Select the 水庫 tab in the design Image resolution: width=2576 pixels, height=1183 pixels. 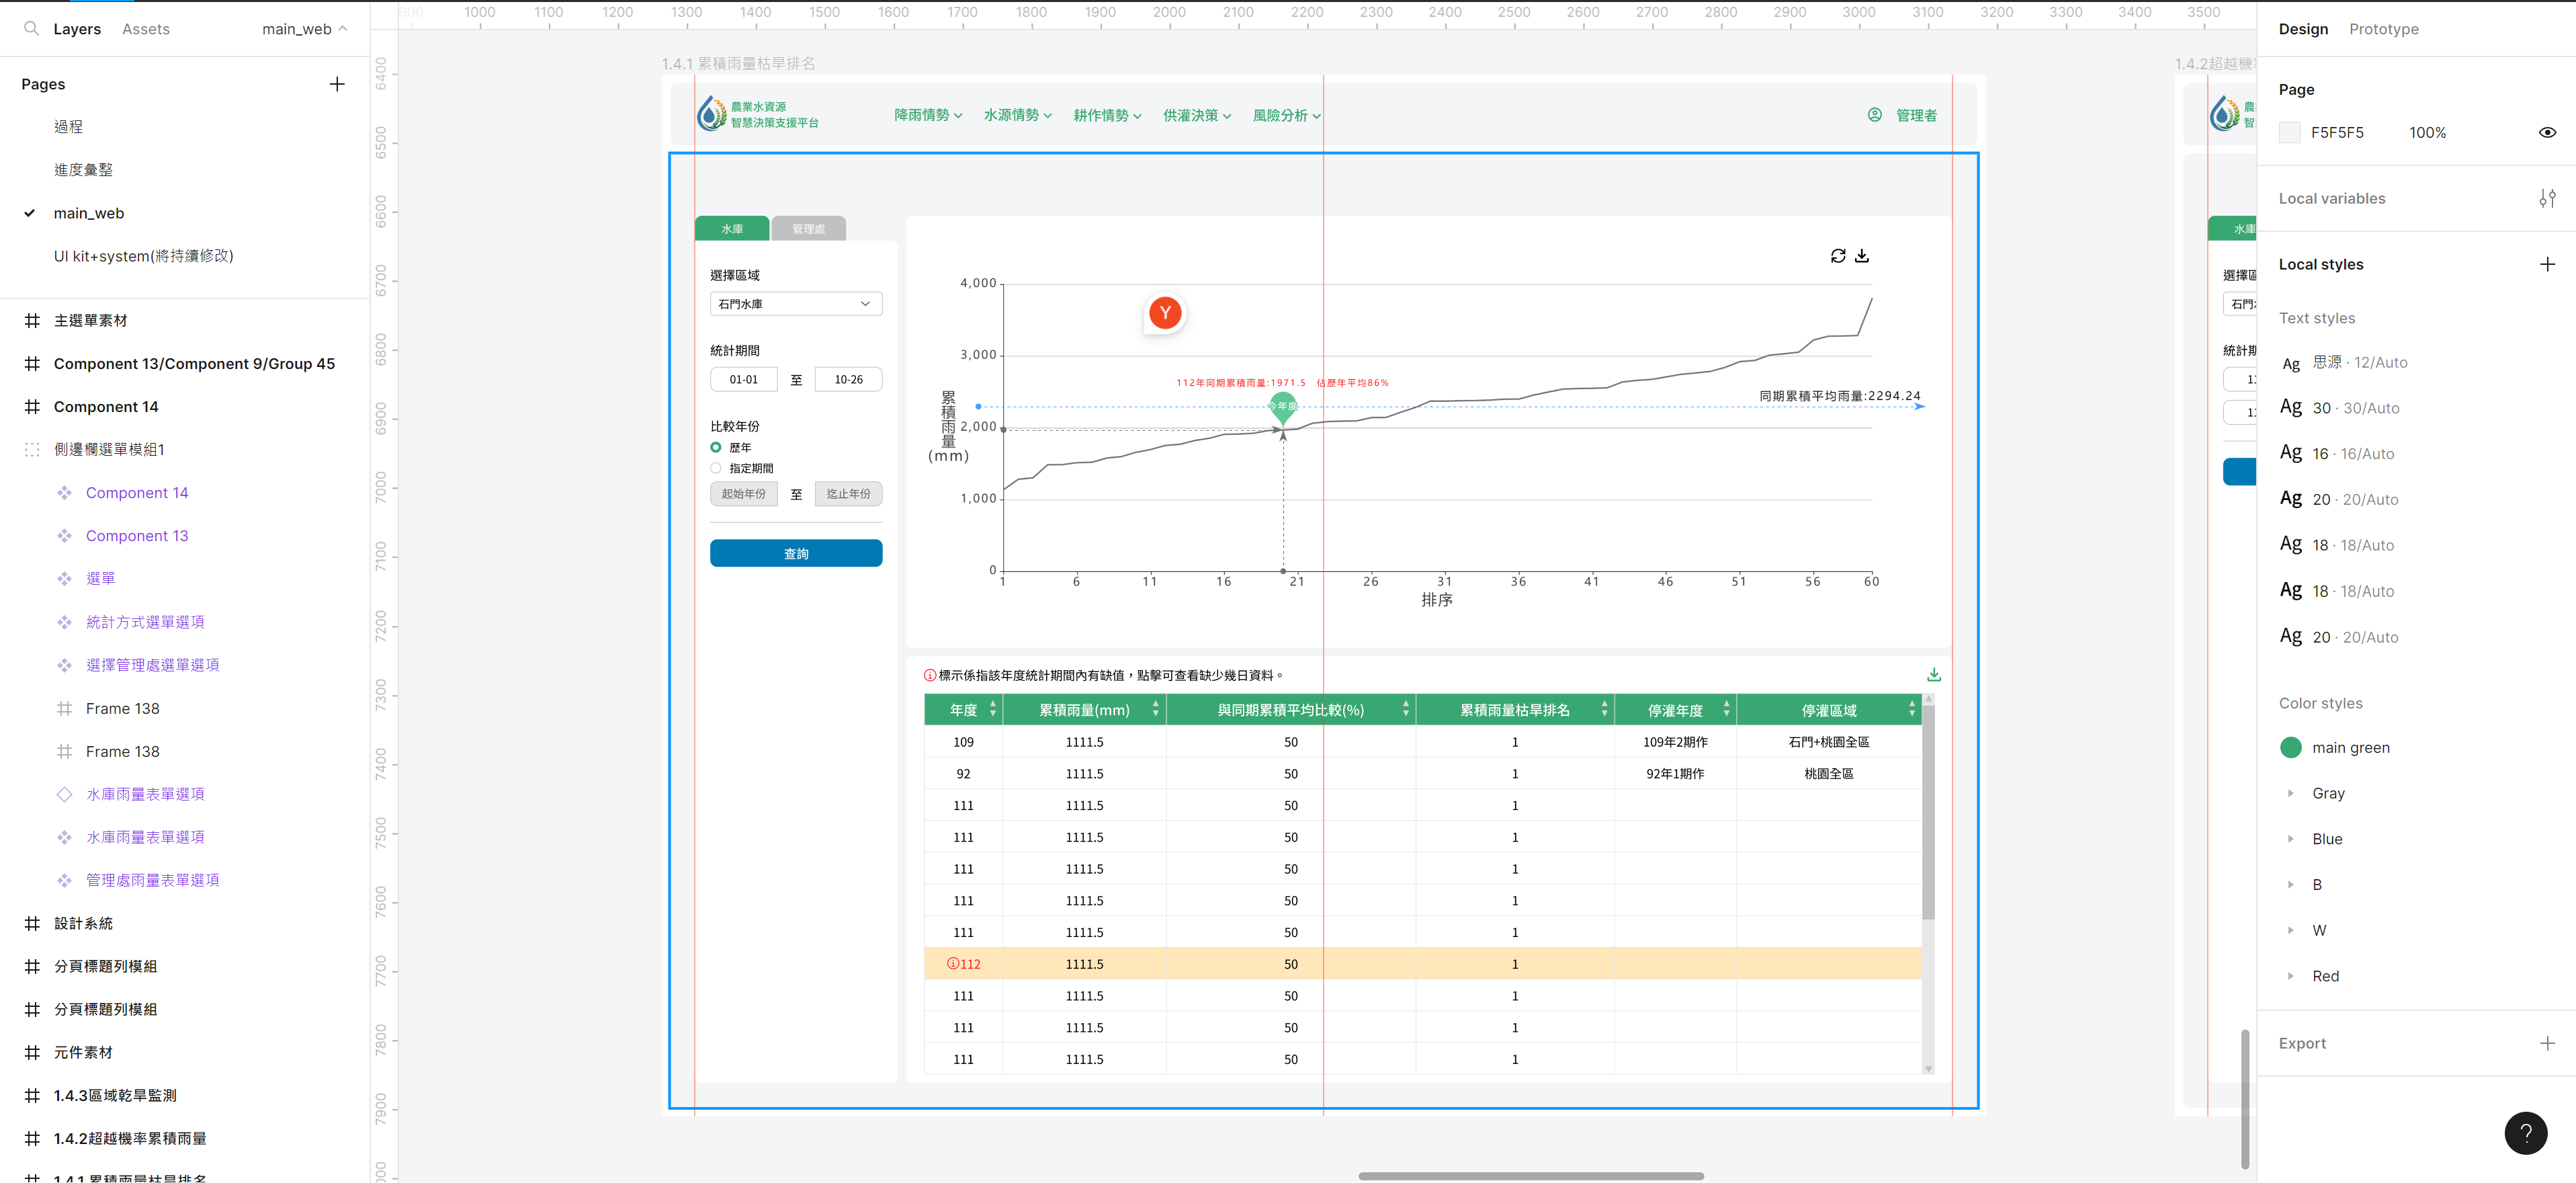pos(732,229)
